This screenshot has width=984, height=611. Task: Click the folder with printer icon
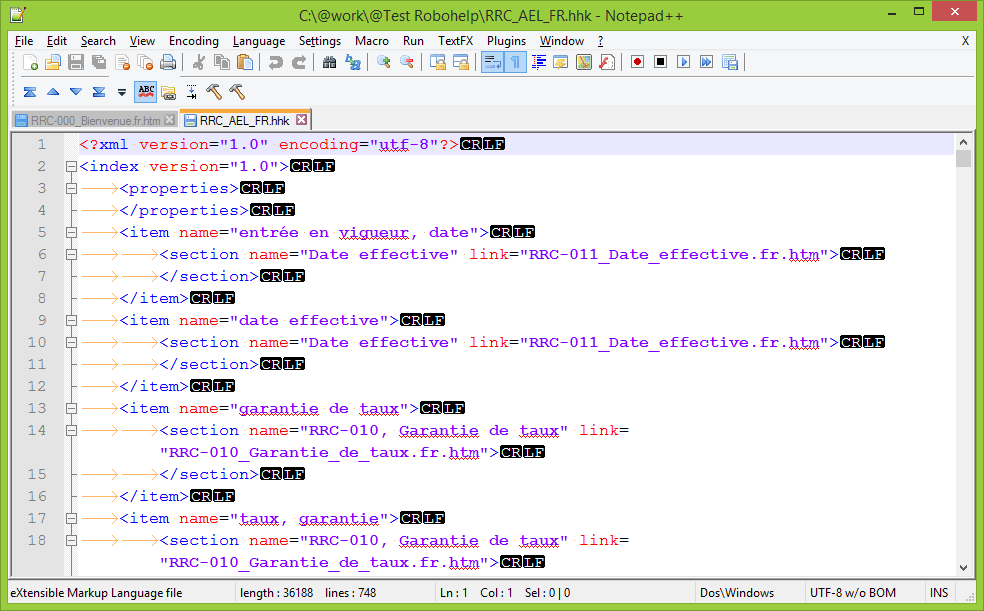pyautogui.click(x=168, y=92)
